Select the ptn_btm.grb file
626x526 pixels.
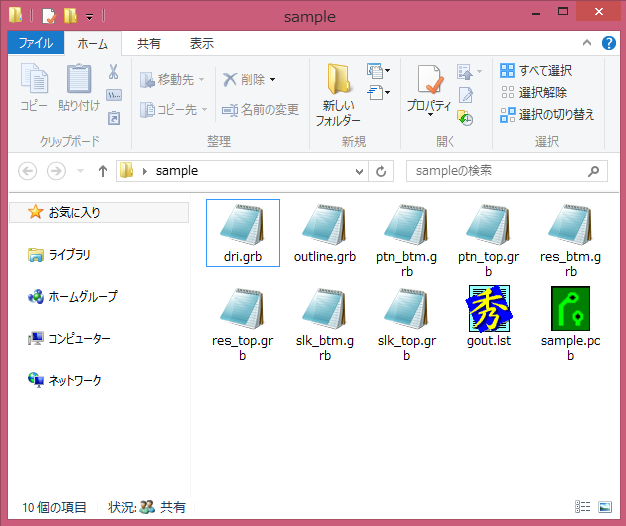pos(406,239)
